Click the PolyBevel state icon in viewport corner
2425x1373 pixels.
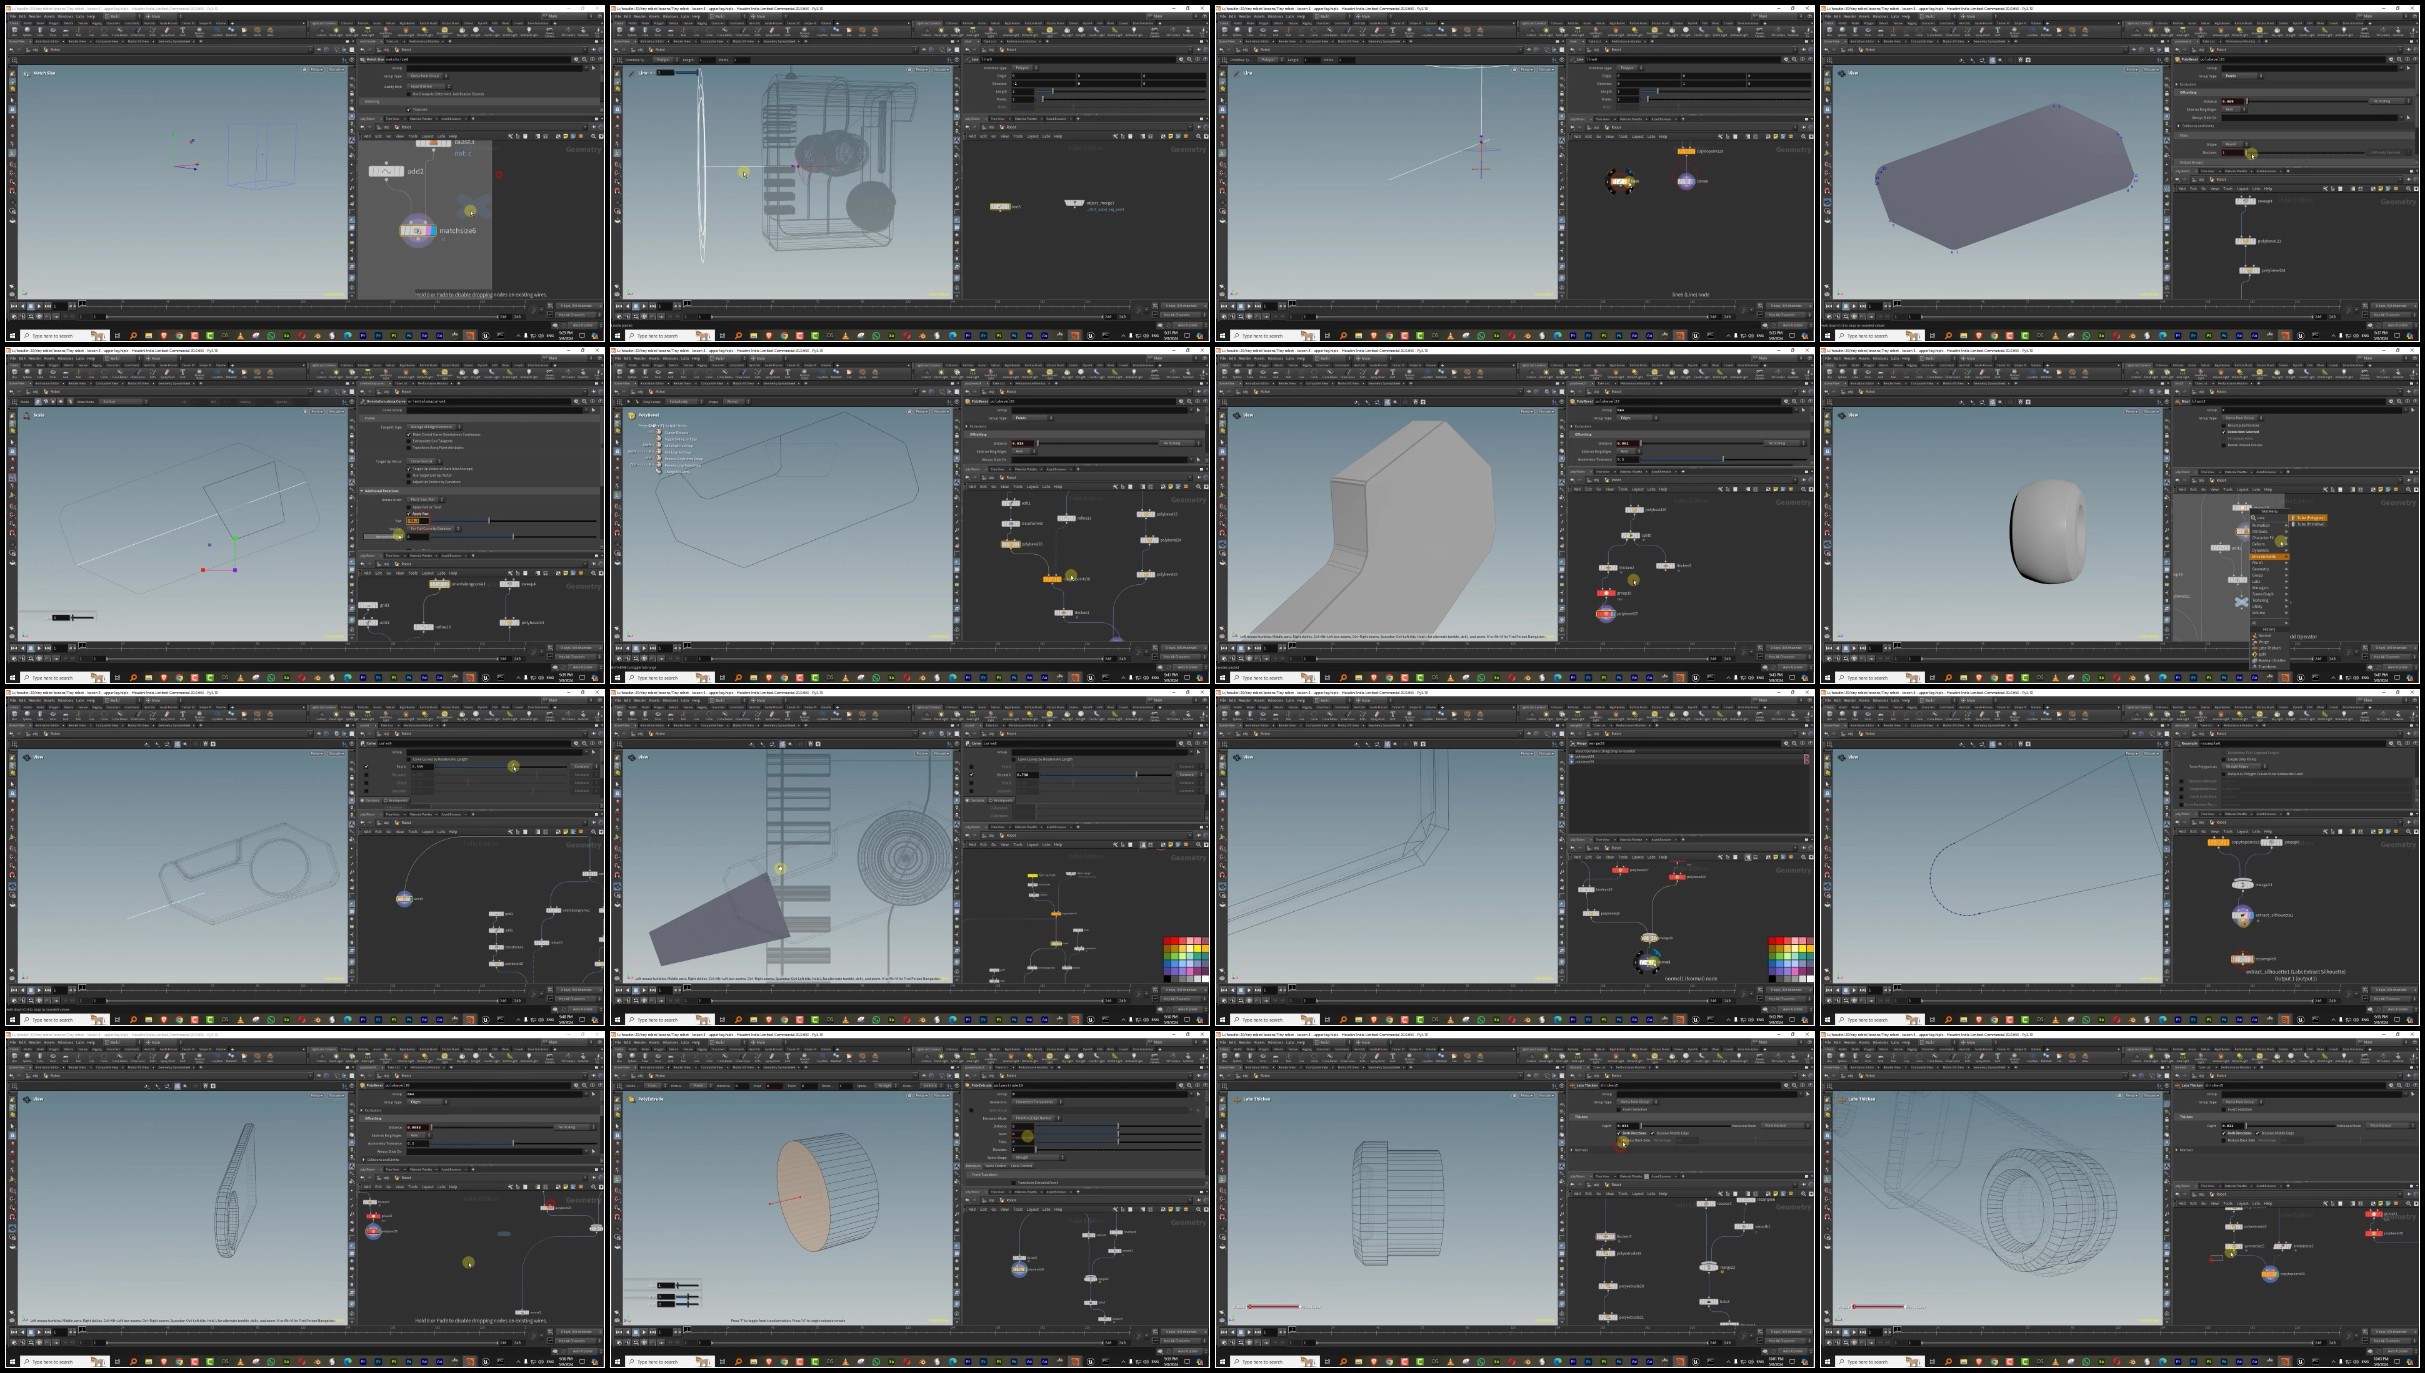tap(631, 415)
